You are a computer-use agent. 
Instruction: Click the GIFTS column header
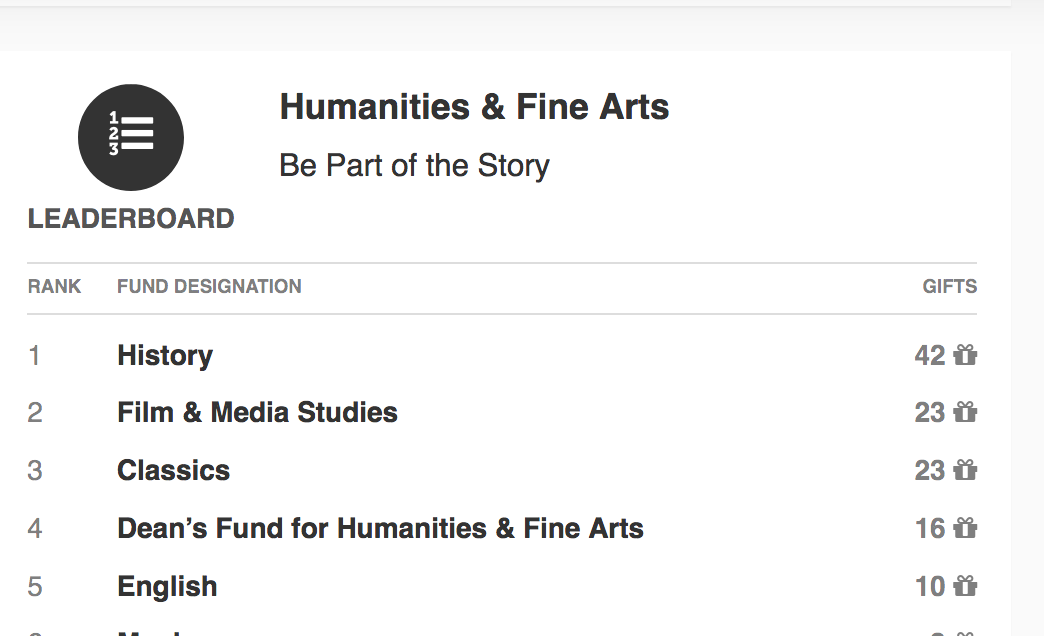pos(949,287)
